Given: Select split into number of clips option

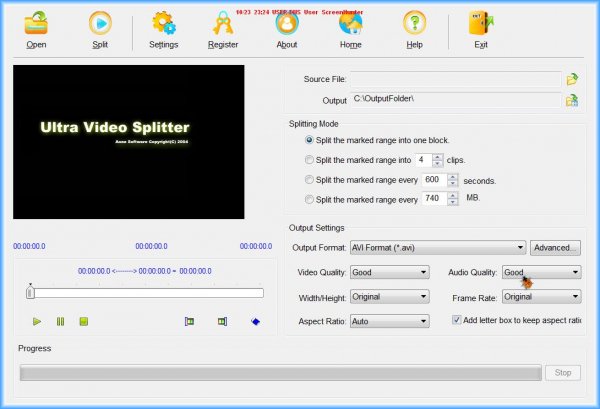Looking at the screenshot, I should 309,160.
